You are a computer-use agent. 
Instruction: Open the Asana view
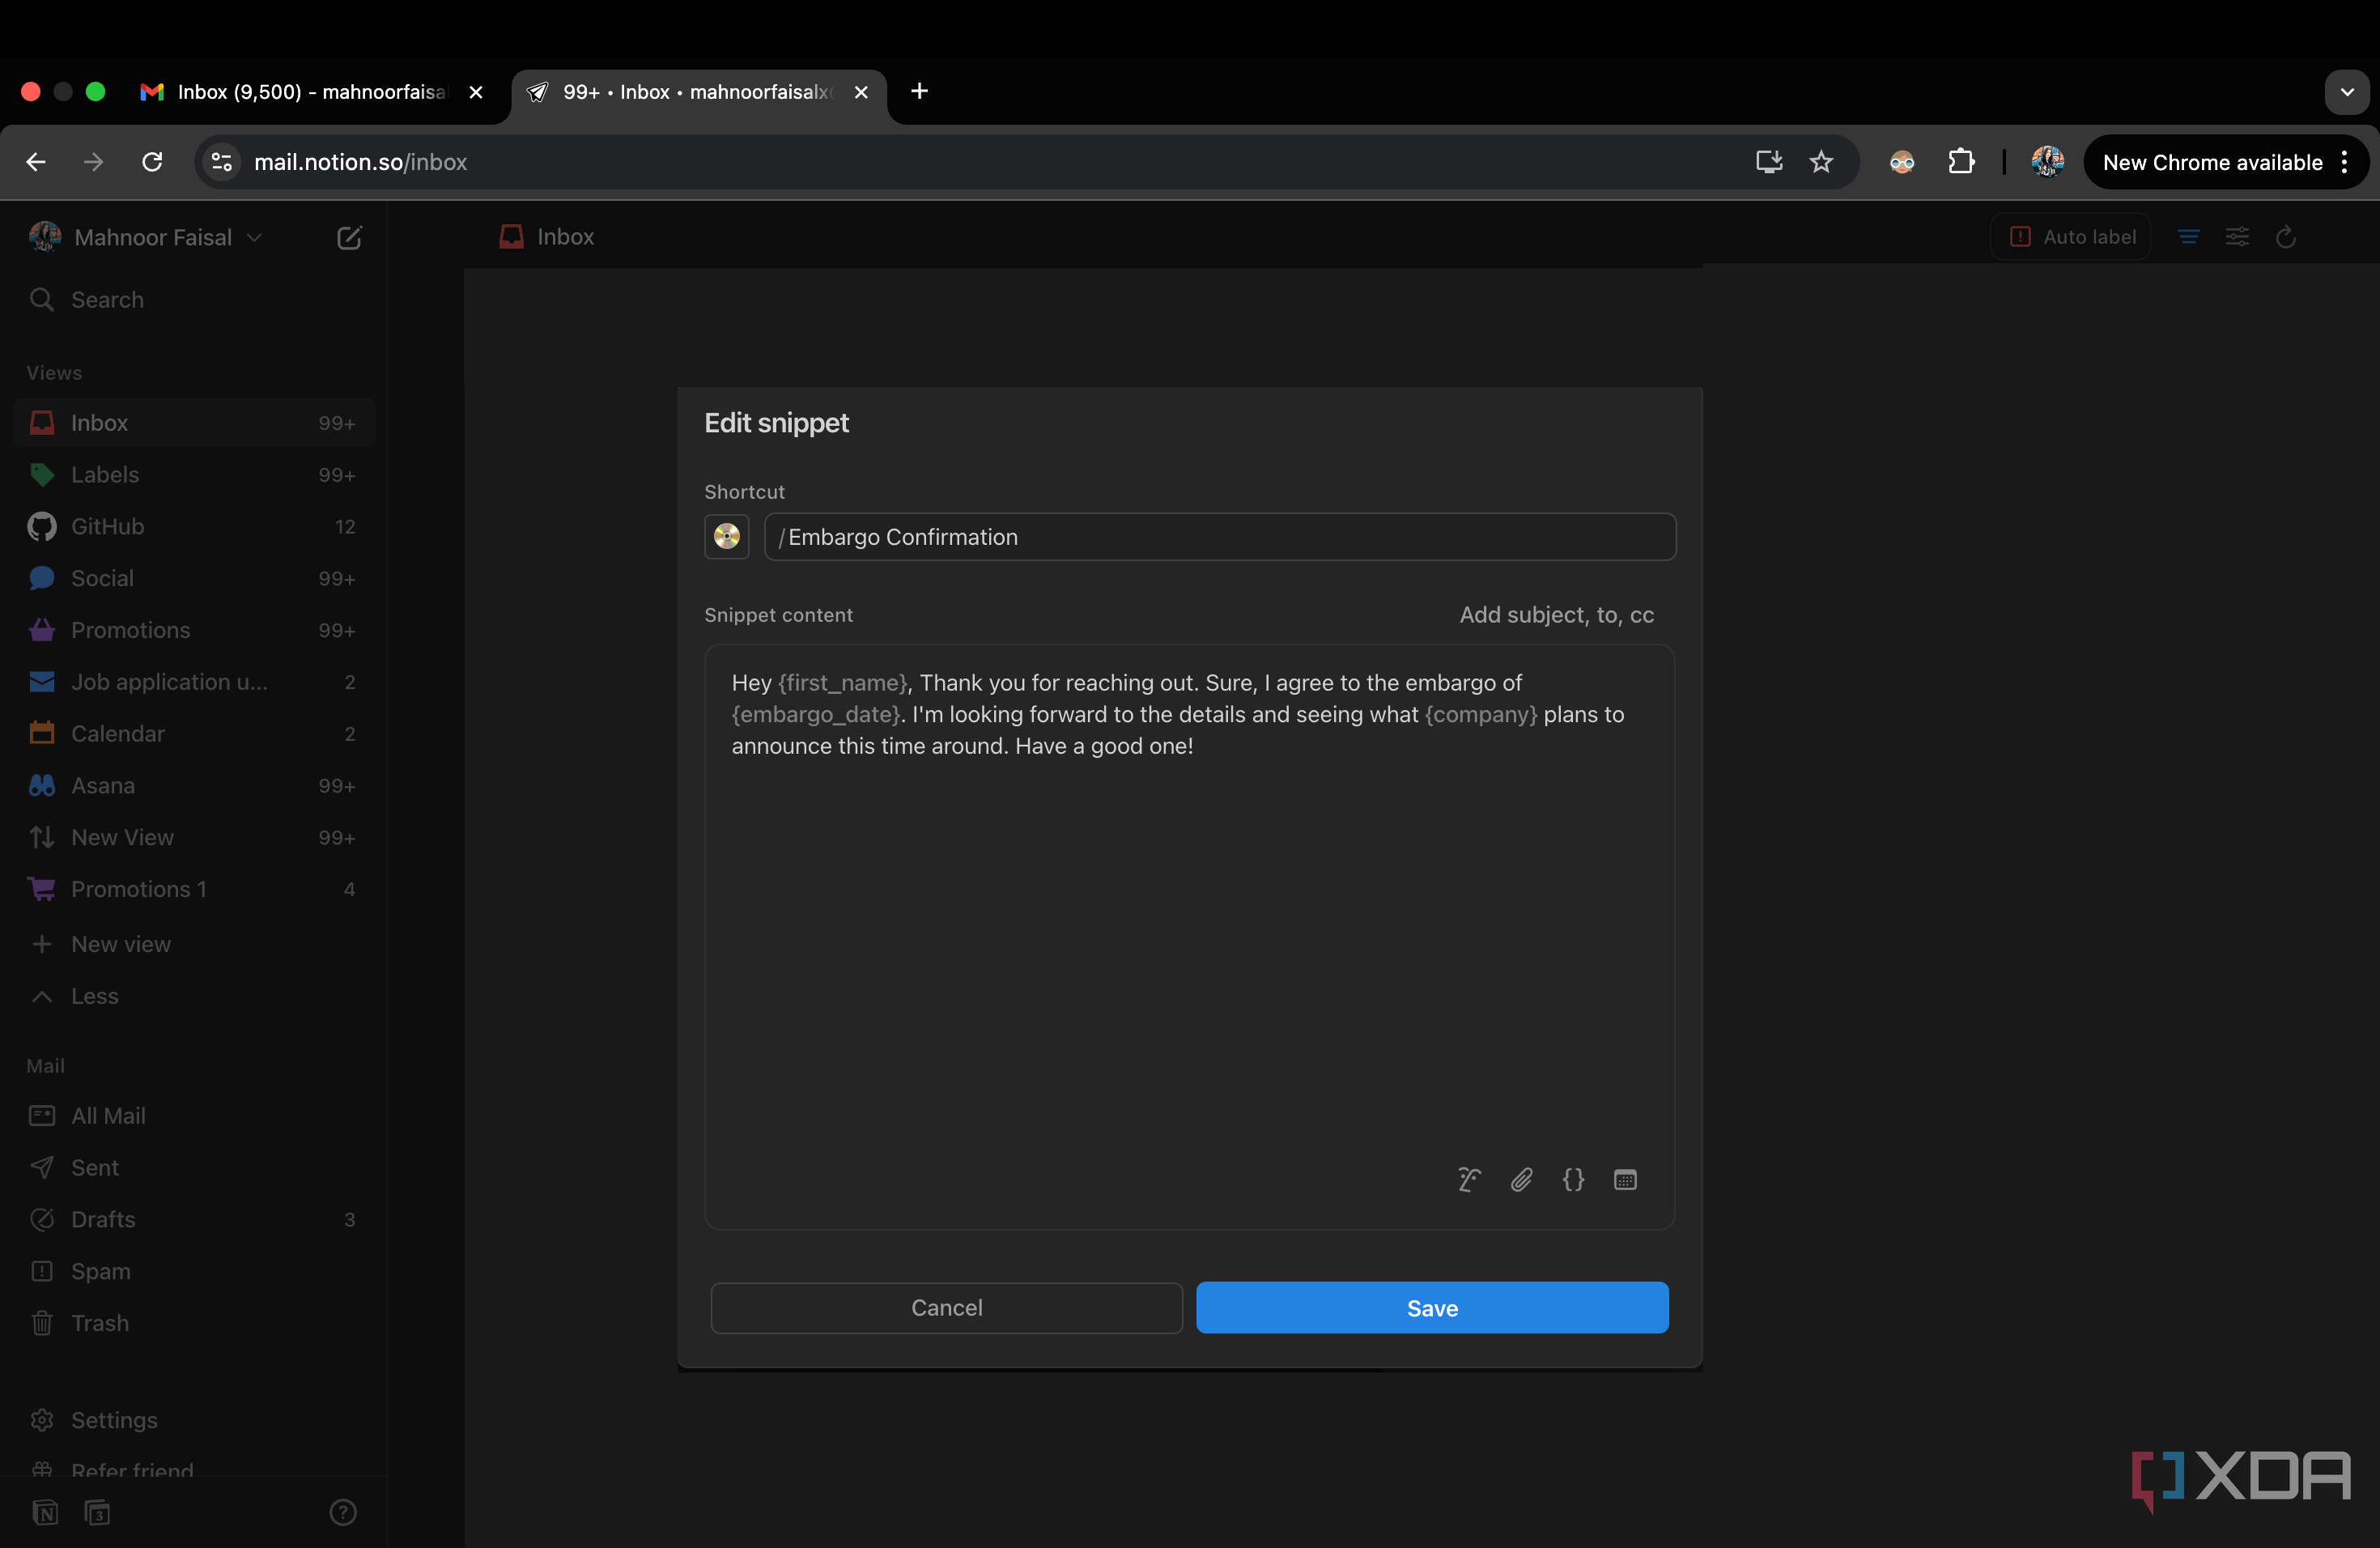pyautogui.click(x=194, y=786)
